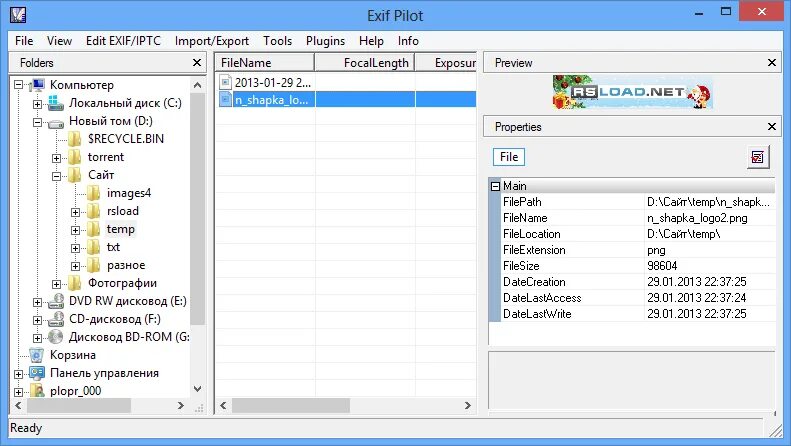Open the View menu

(x=59, y=41)
